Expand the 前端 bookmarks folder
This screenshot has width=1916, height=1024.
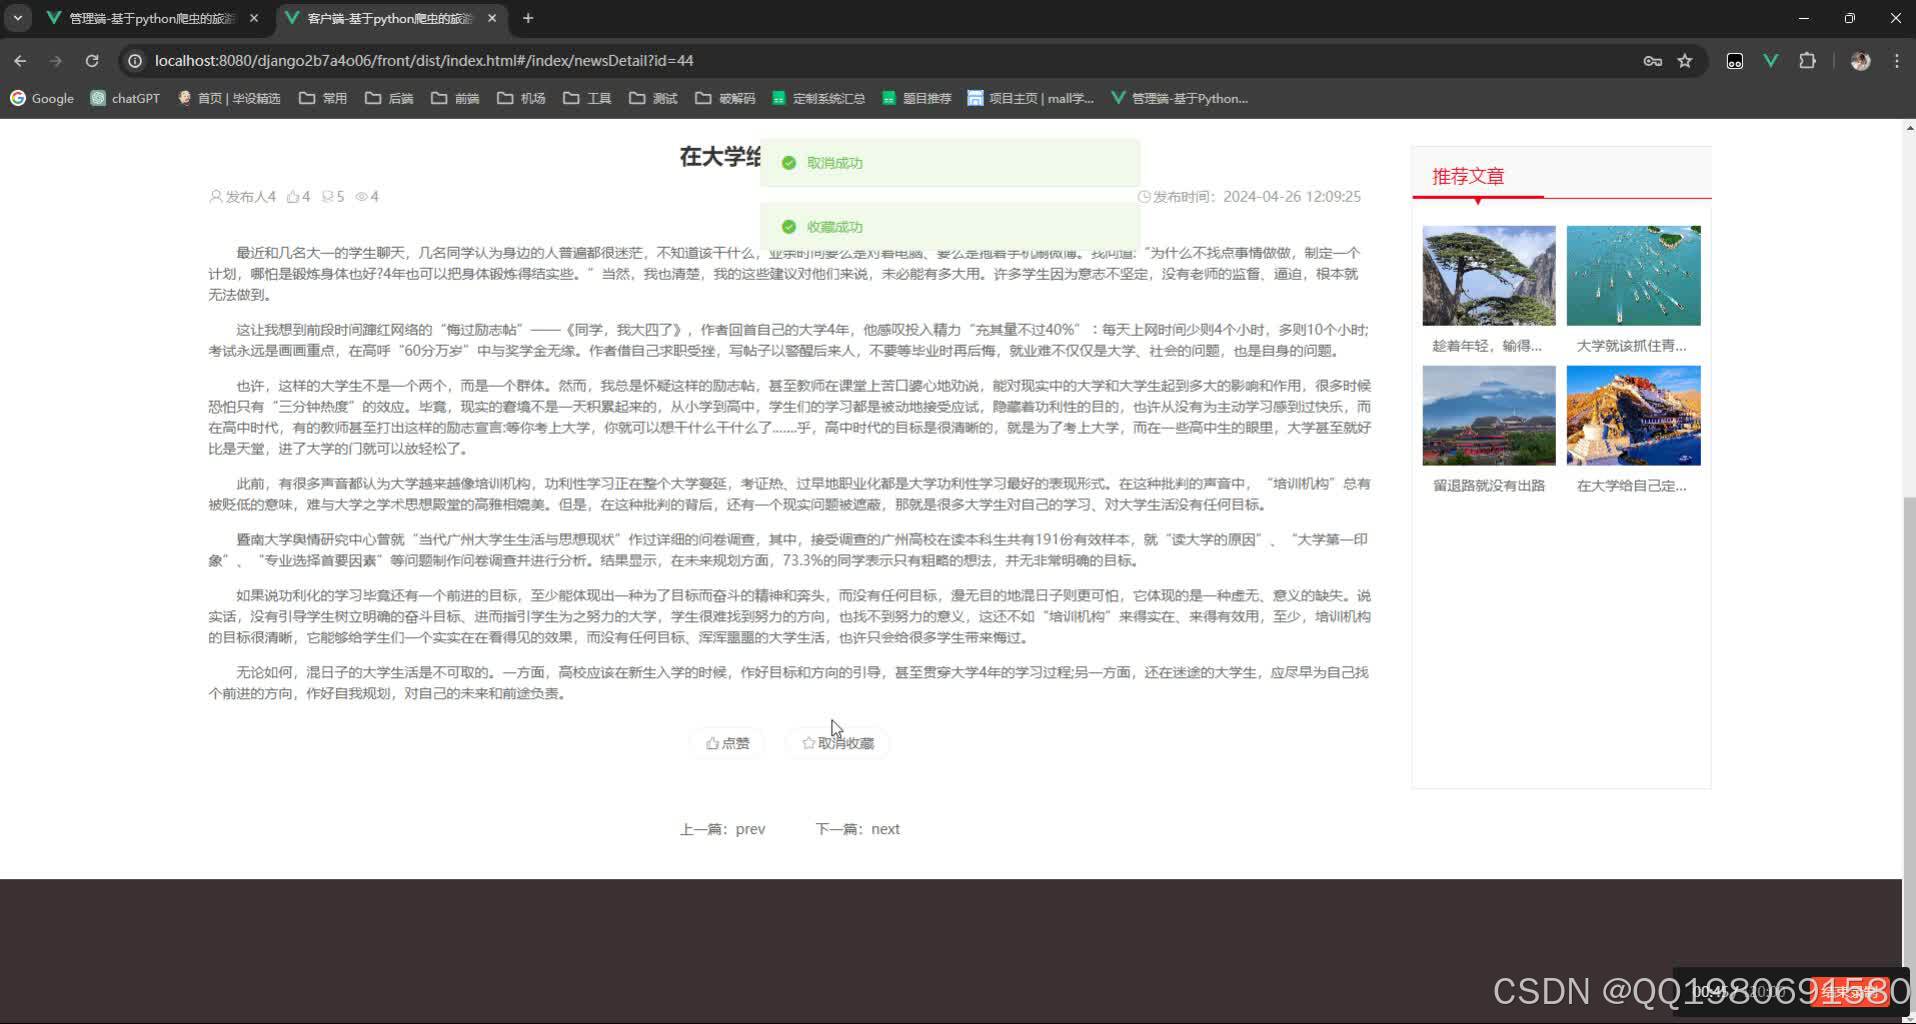pyautogui.click(x=454, y=98)
